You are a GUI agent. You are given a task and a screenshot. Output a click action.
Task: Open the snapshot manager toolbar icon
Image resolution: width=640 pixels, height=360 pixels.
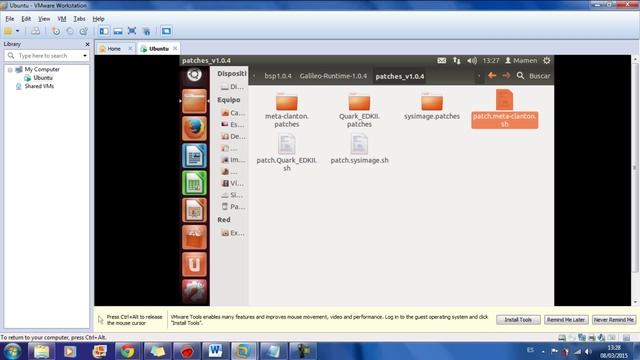84,31
